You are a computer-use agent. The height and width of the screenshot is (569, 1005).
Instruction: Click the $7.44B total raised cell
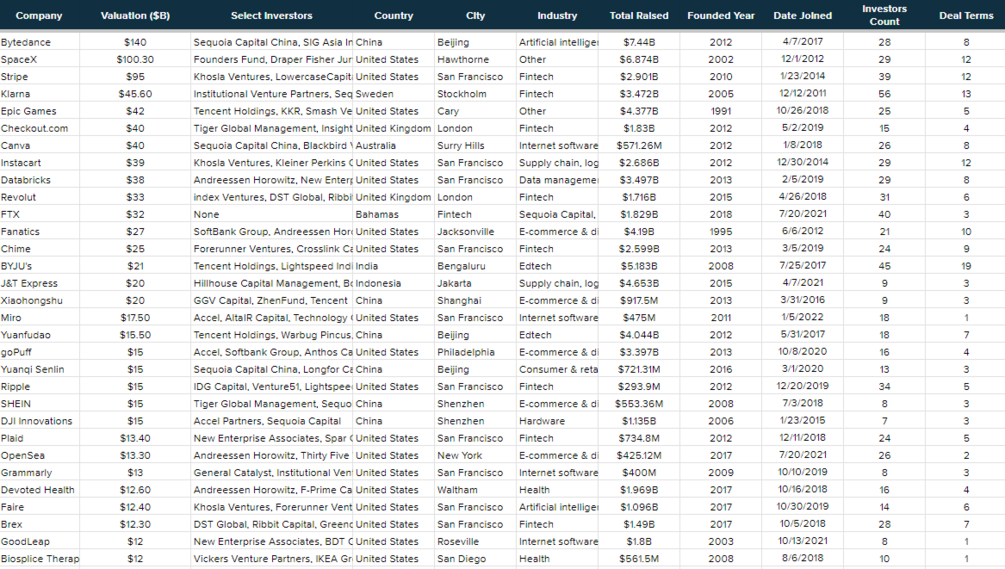coord(639,42)
